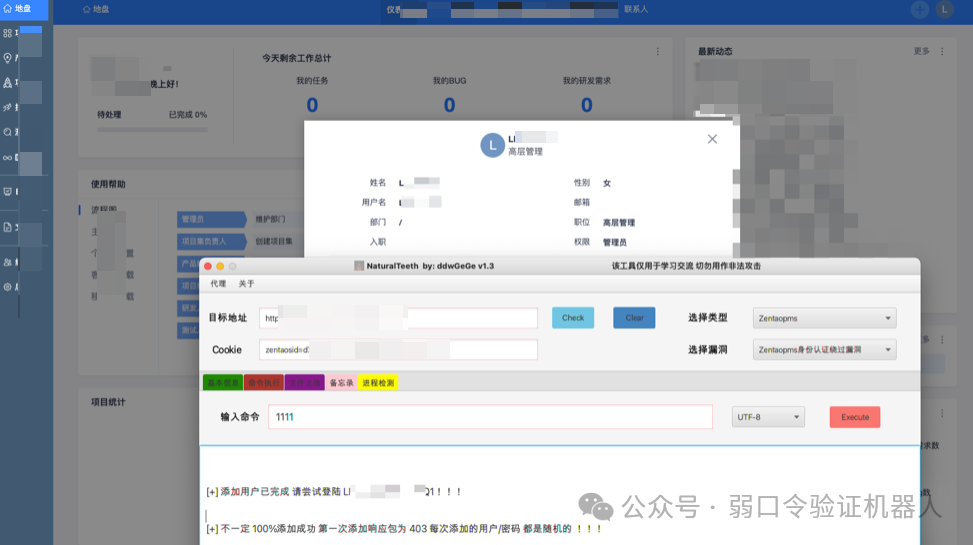
Task: Switch to the yellow 进程检测 tab
Action: [378, 382]
